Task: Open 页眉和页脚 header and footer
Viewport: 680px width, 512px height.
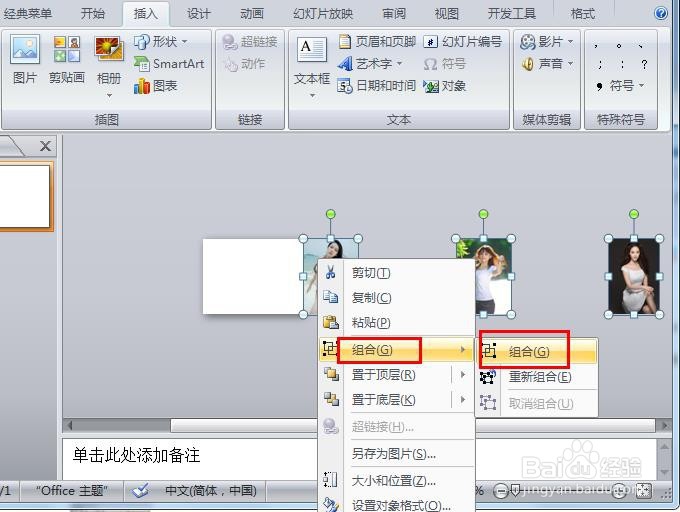Action: pyautogui.click(x=376, y=42)
